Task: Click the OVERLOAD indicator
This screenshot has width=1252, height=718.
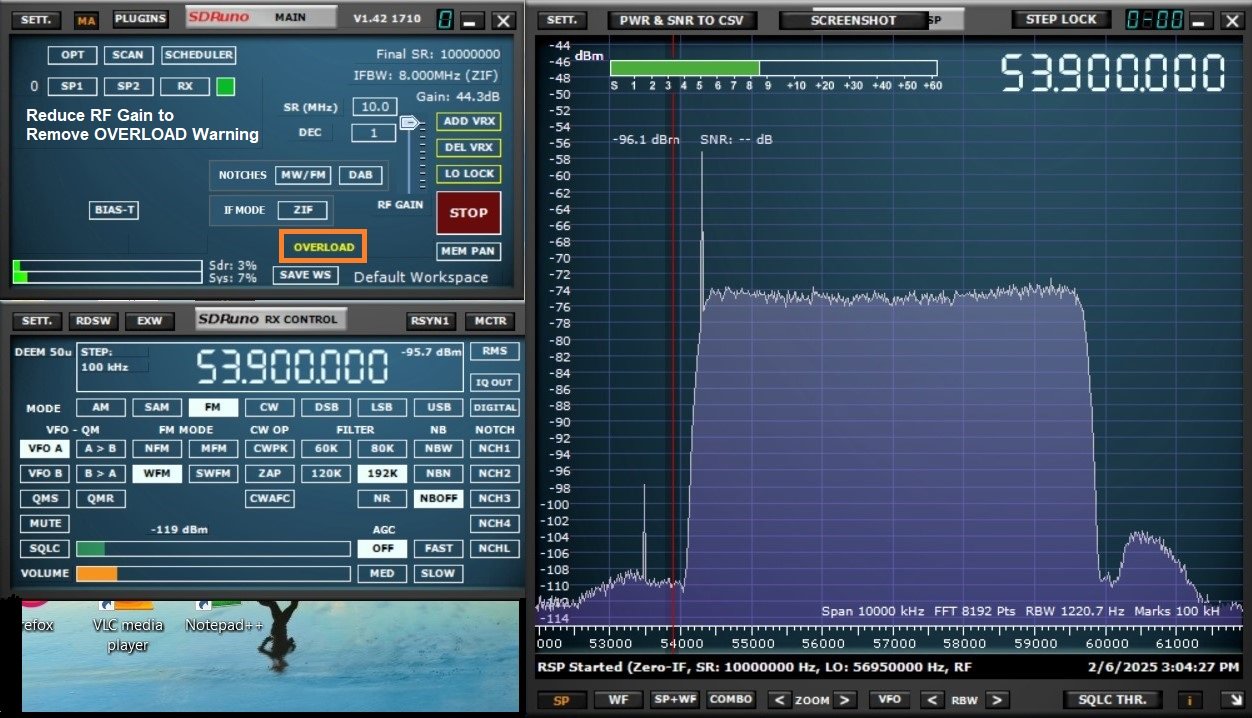Action: click(x=324, y=246)
